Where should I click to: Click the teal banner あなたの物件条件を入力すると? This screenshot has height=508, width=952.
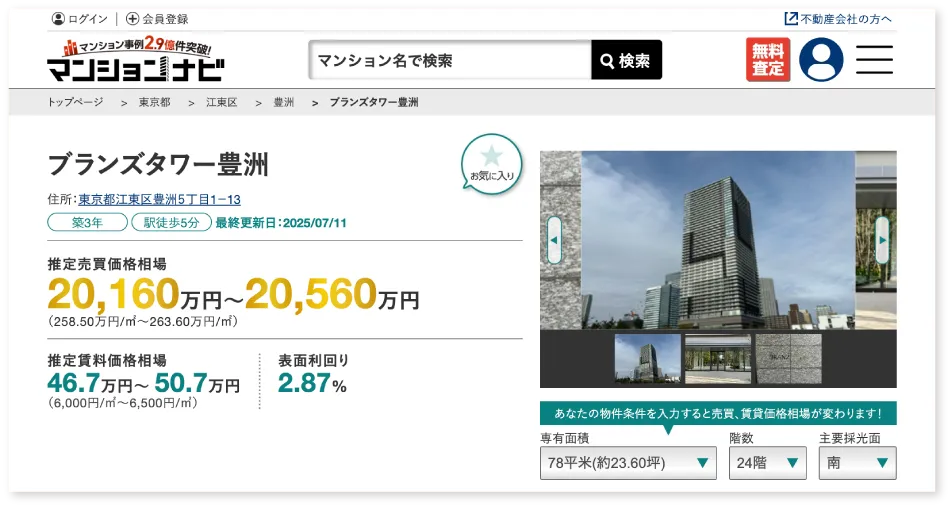click(x=718, y=413)
